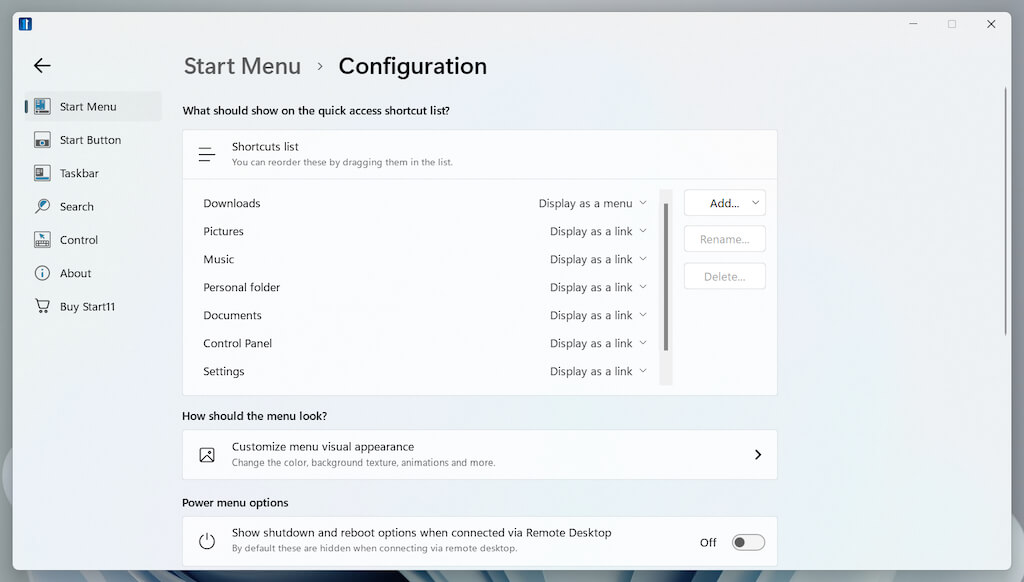The image size is (1024, 582).
Task: Click the Delete... button
Action: click(724, 276)
